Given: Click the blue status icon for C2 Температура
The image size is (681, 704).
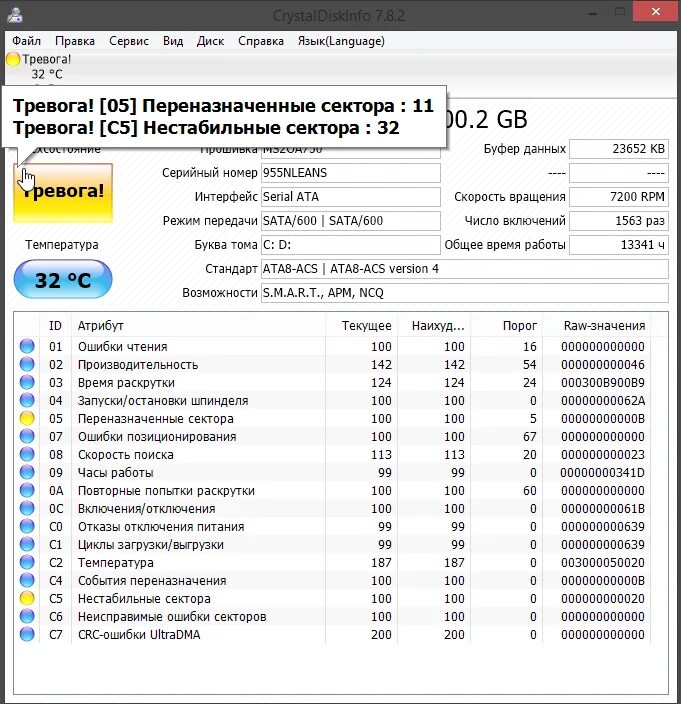Looking at the screenshot, I should (27, 562).
